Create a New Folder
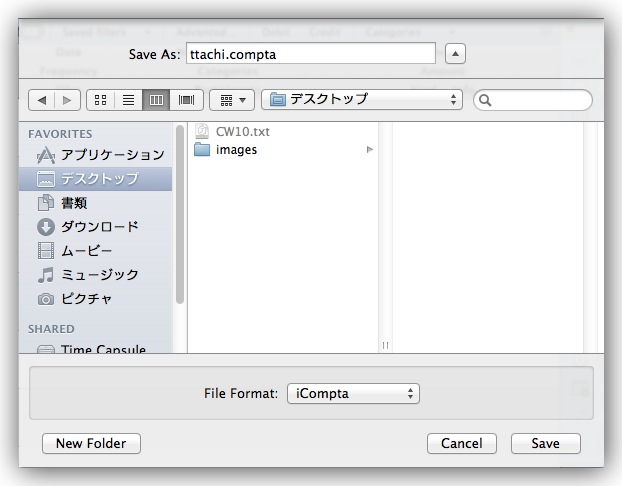Viewport: 622px width, 486px height. click(x=91, y=443)
